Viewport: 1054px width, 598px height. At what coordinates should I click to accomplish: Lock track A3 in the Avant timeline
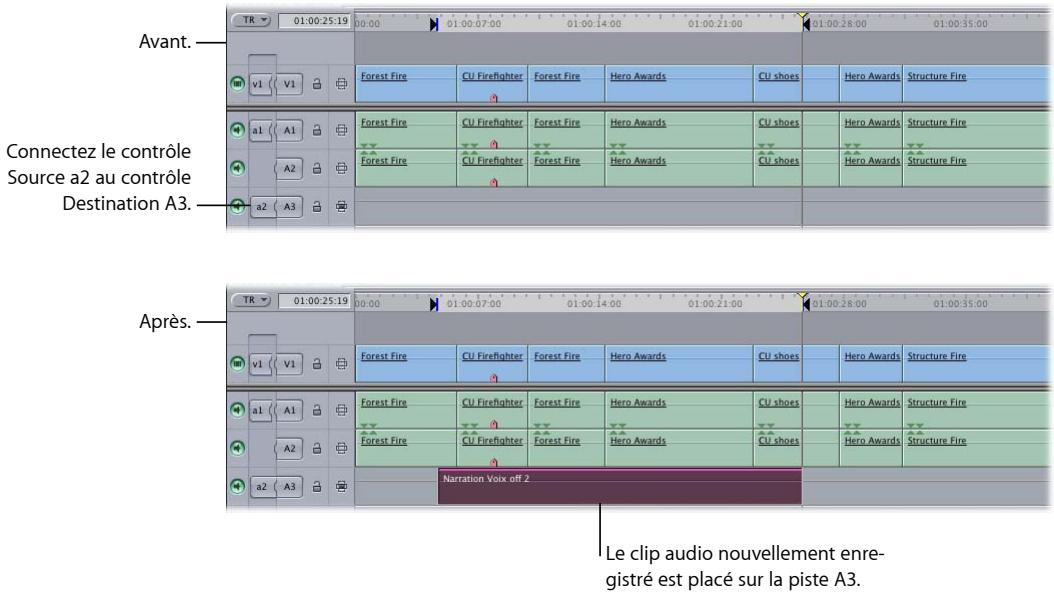[x=317, y=207]
